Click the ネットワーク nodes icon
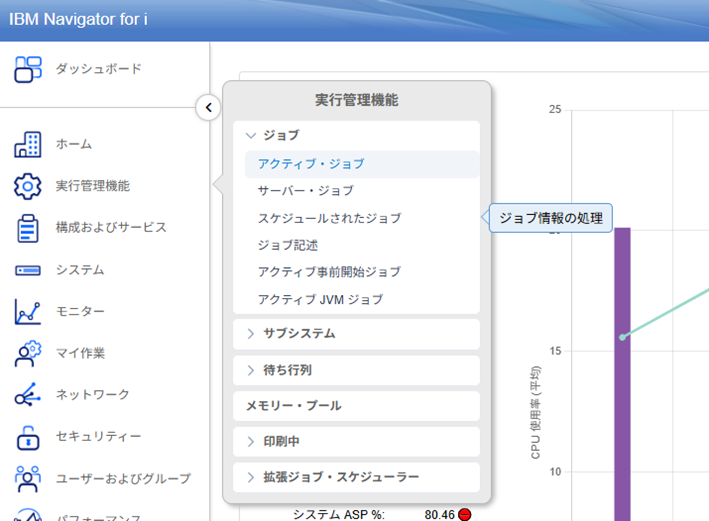 [x=28, y=394]
